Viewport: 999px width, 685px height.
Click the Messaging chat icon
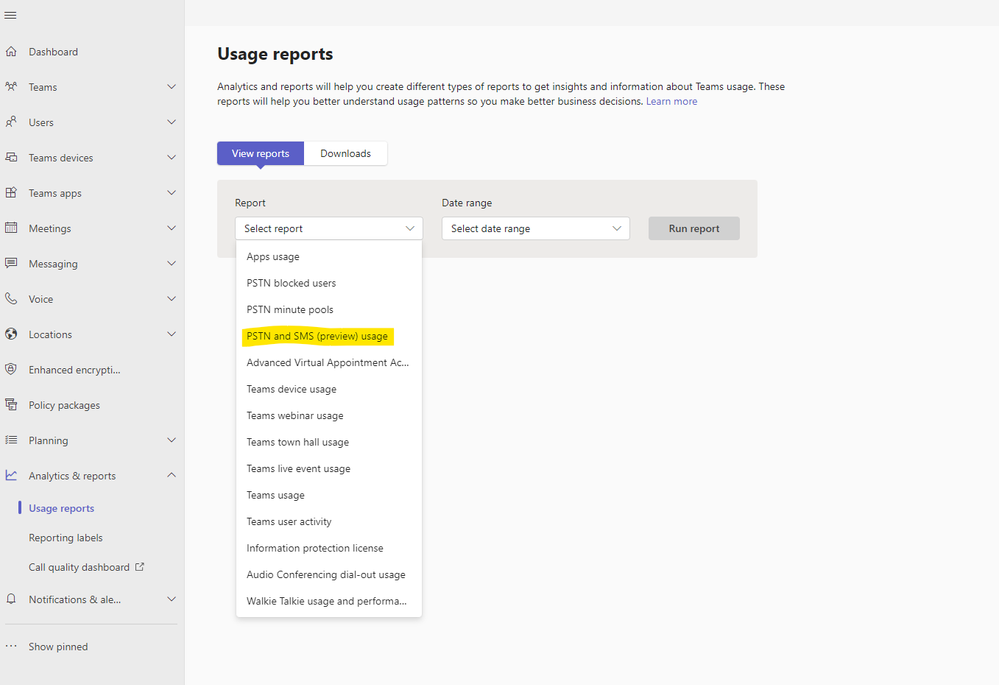11,263
